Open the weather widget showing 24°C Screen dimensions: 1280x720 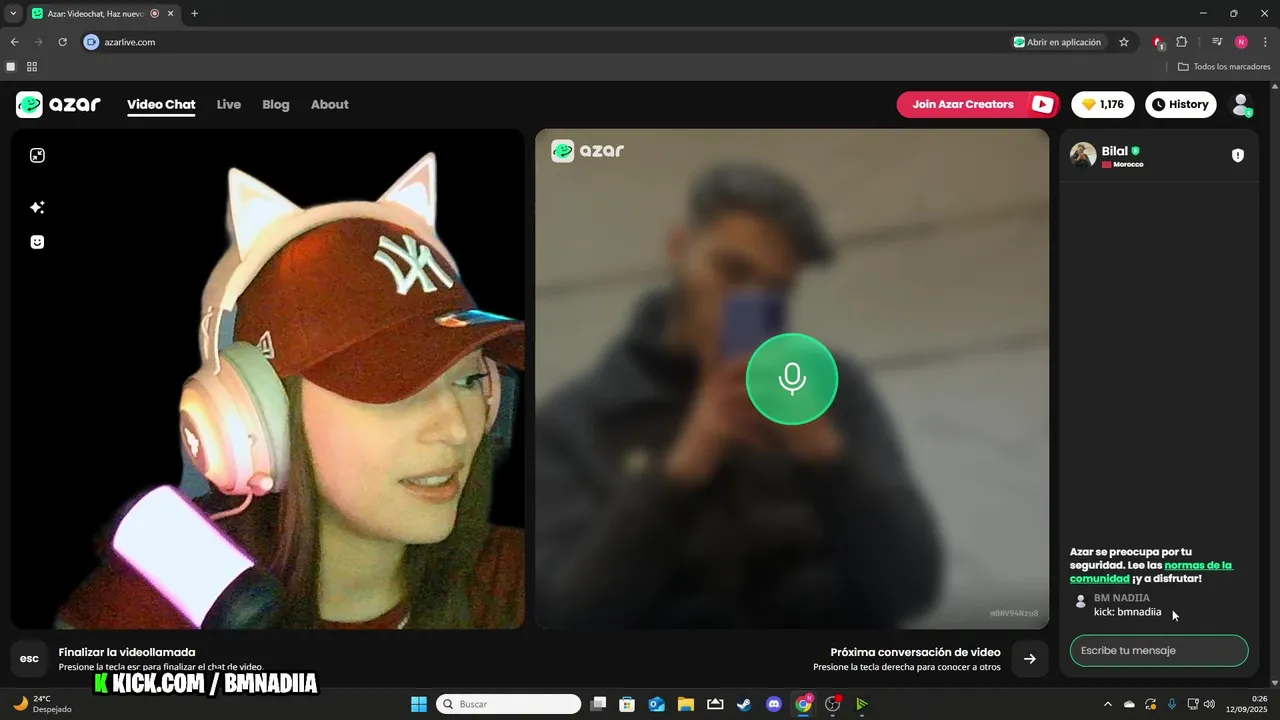click(x=41, y=704)
